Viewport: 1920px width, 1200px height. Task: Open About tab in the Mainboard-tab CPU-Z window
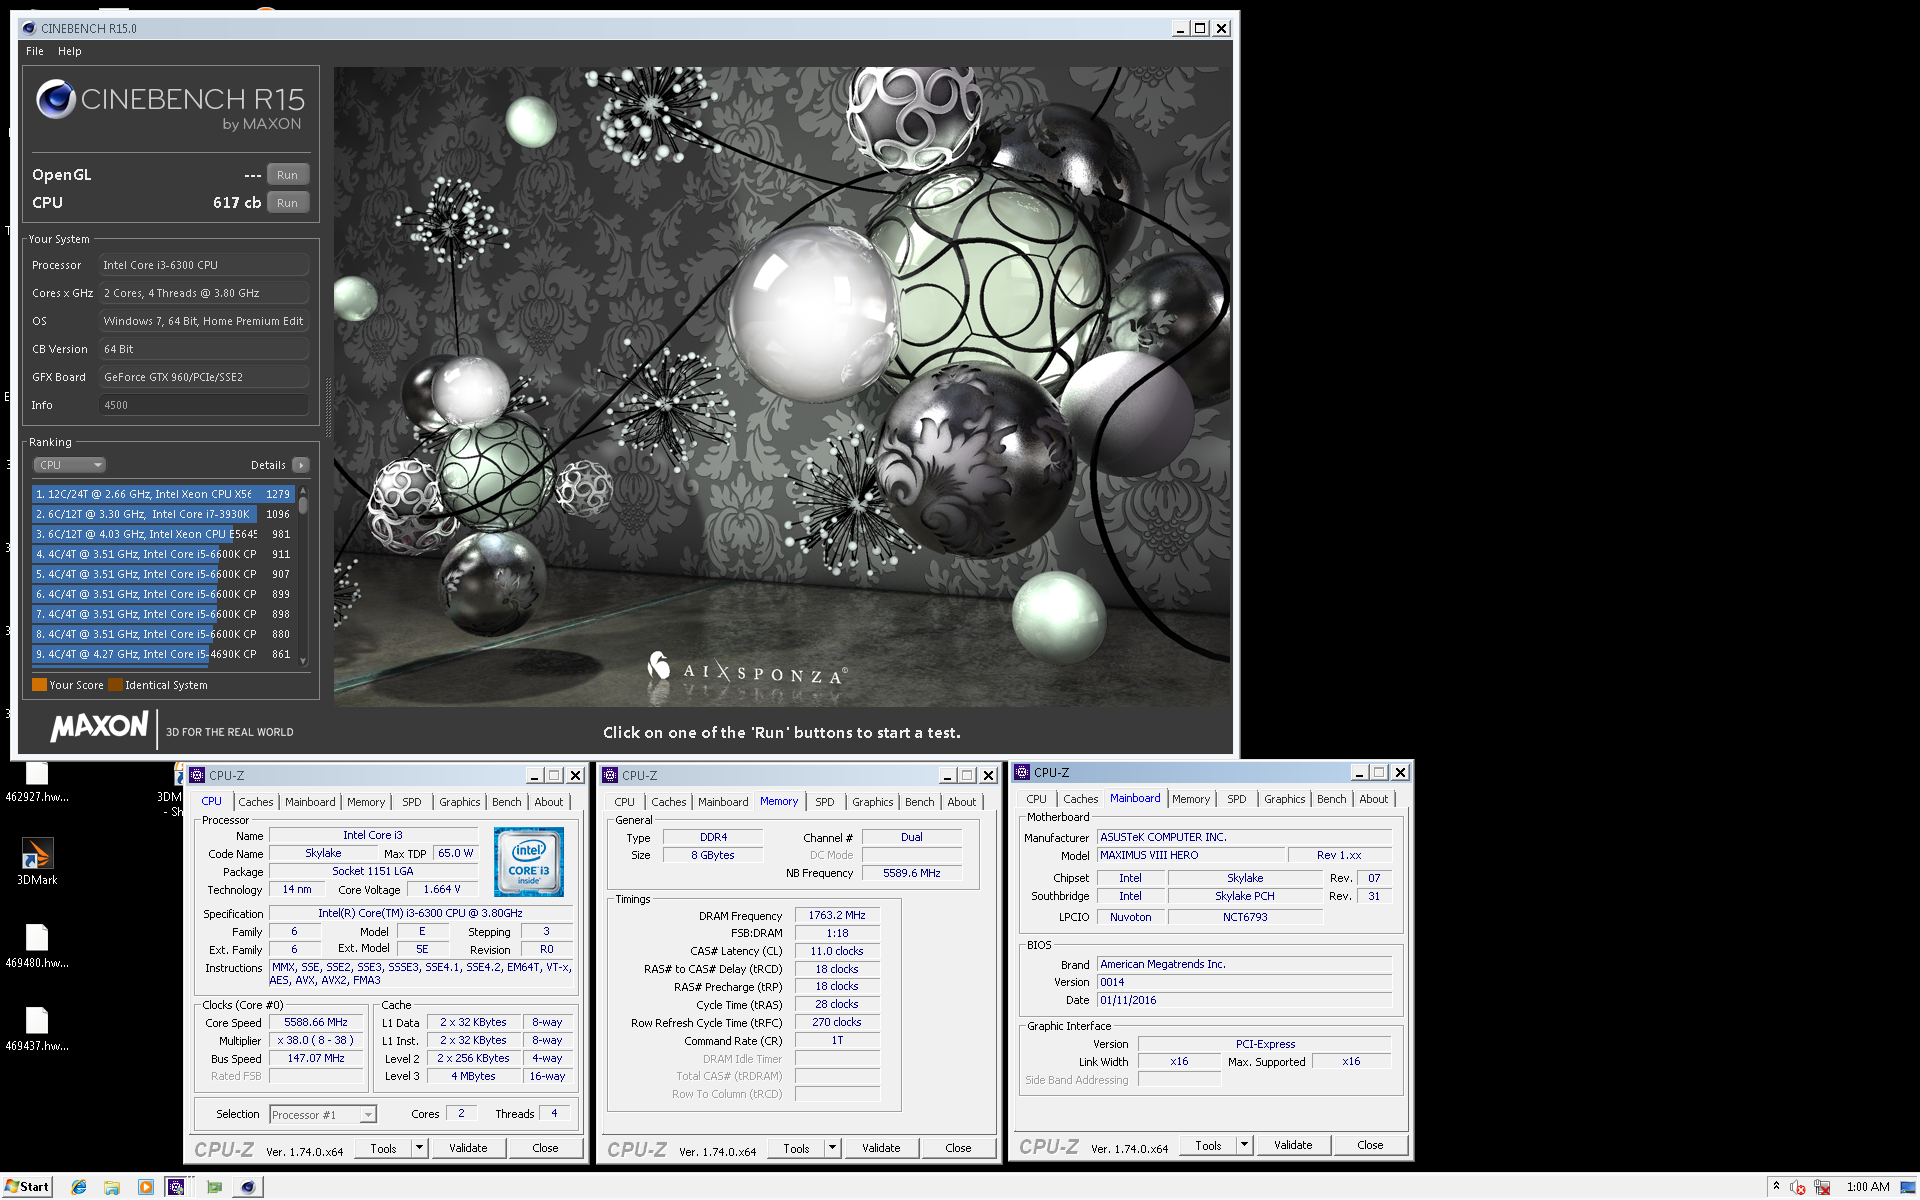(1374, 799)
